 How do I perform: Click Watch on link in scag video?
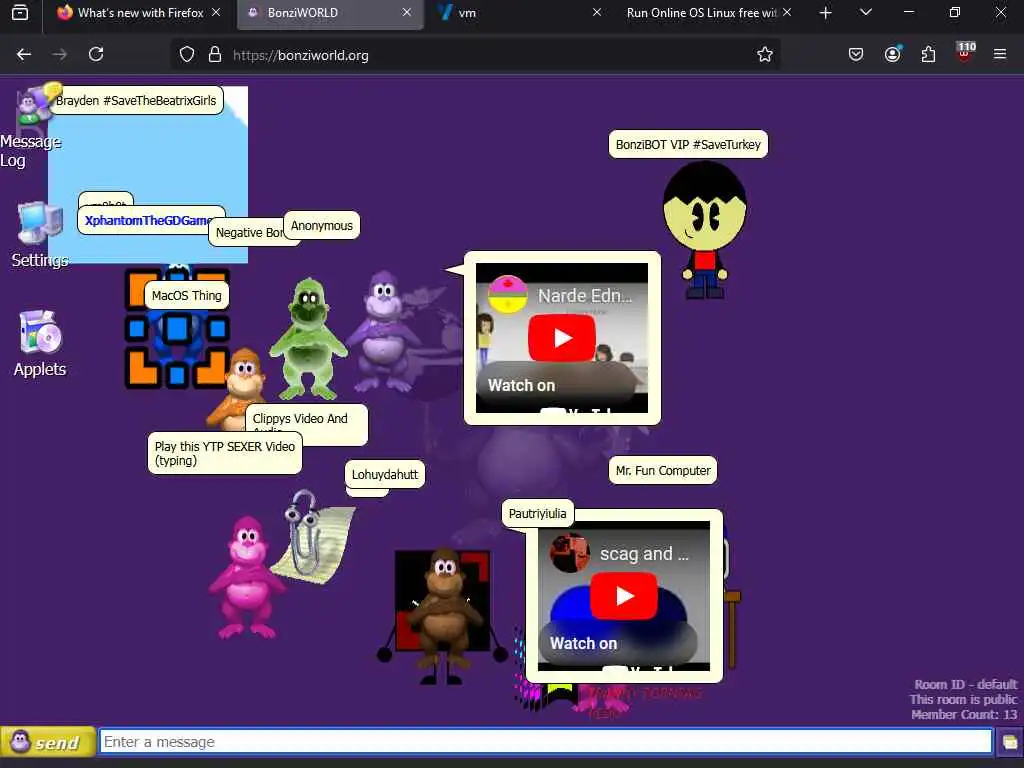point(583,643)
